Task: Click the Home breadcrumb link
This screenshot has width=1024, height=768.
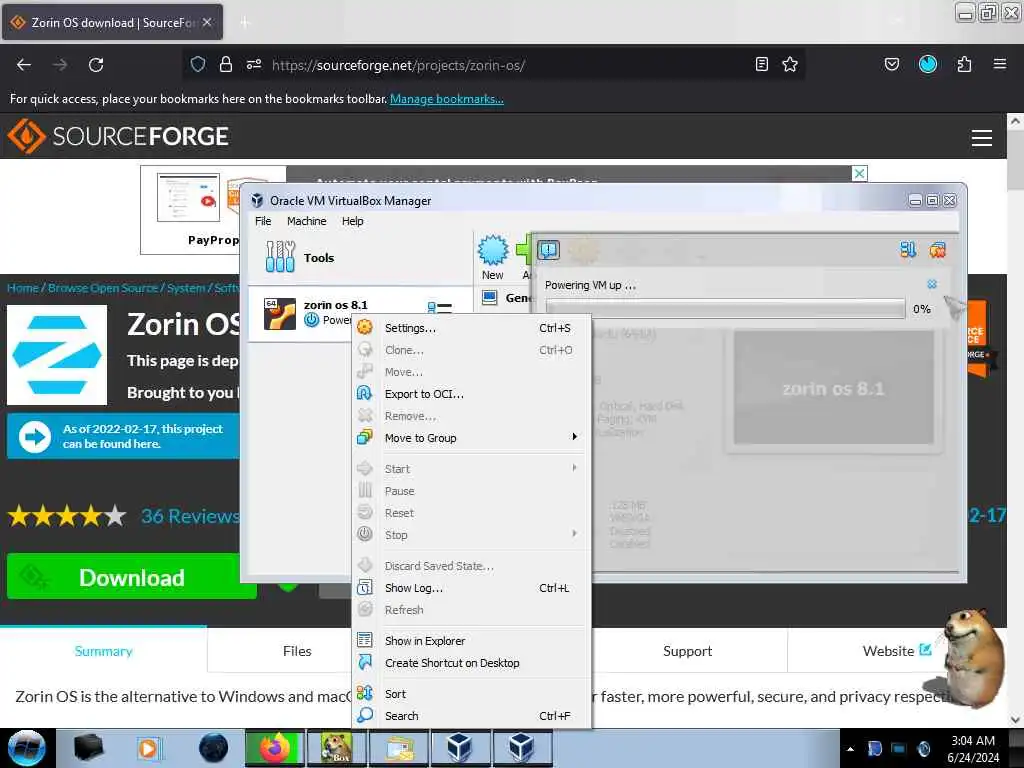Action: 23,287
